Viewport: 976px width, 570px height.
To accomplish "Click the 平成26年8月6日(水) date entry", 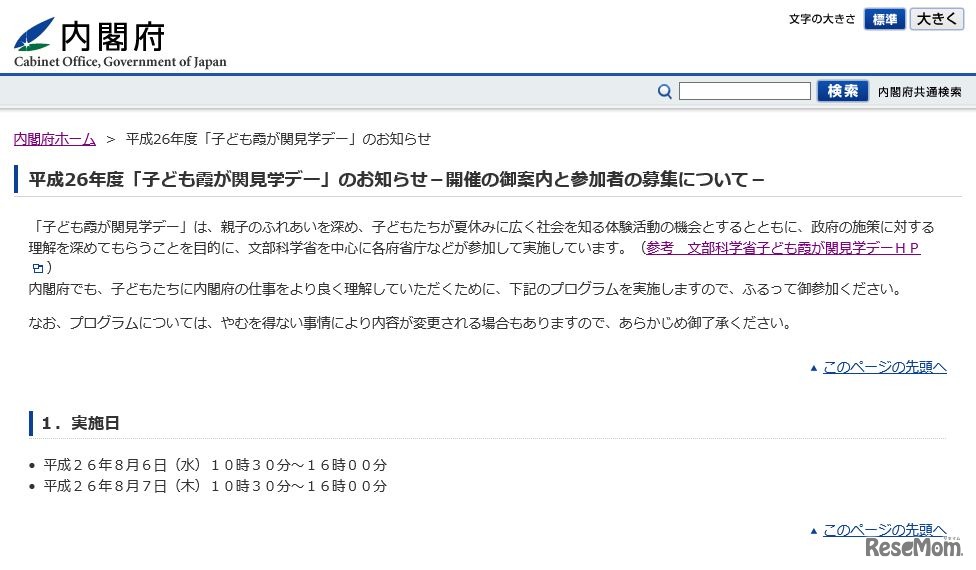I will point(215,465).
